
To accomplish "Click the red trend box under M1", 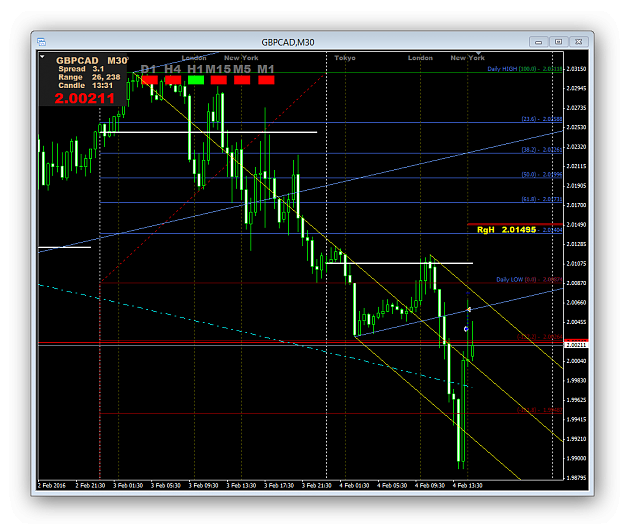I will (x=266, y=80).
